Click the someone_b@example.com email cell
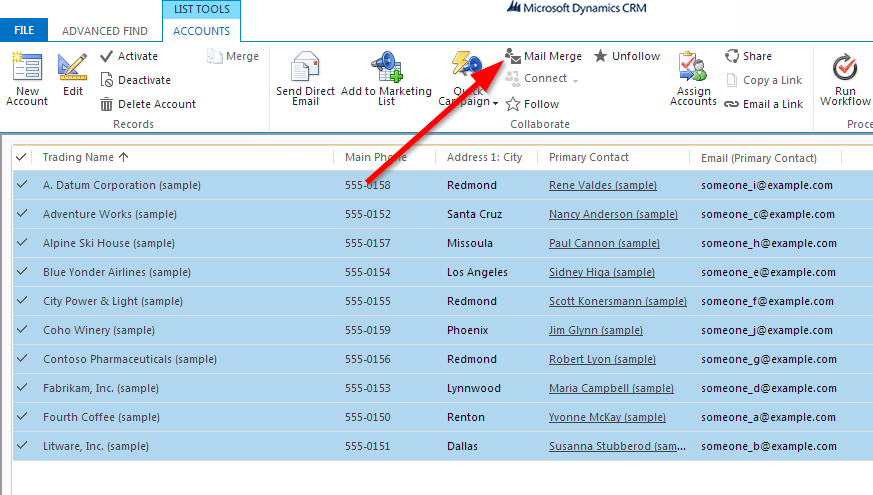The image size is (873, 495). tap(768, 446)
